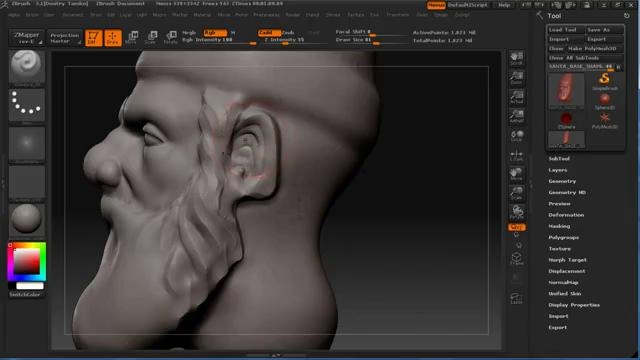The width and height of the screenshot is (640, 360).
Task: Toggle the Local symmetry icon
Action: (516, 136)
